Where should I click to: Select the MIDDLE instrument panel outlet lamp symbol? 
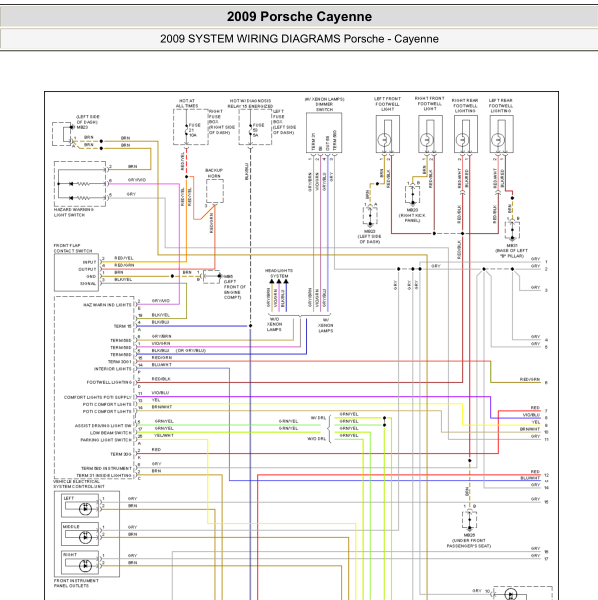point(85,537)
